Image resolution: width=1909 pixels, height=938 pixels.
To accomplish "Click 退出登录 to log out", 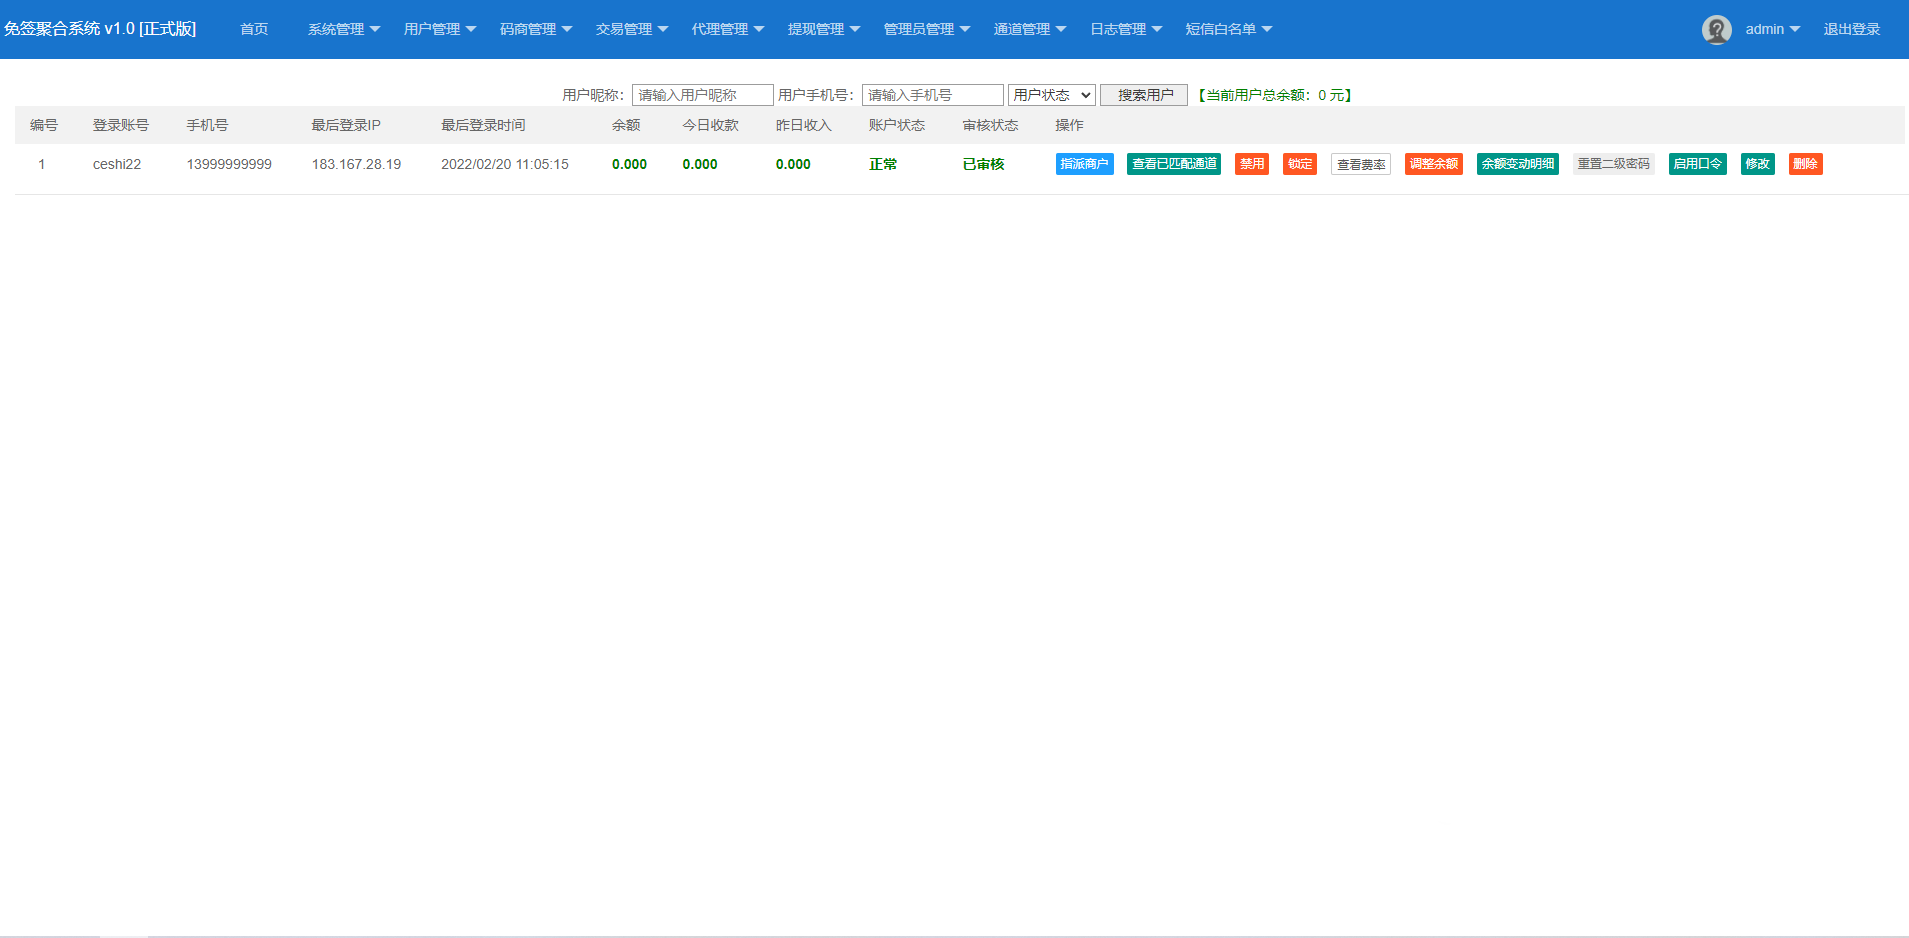I will tap(1851, 29).
